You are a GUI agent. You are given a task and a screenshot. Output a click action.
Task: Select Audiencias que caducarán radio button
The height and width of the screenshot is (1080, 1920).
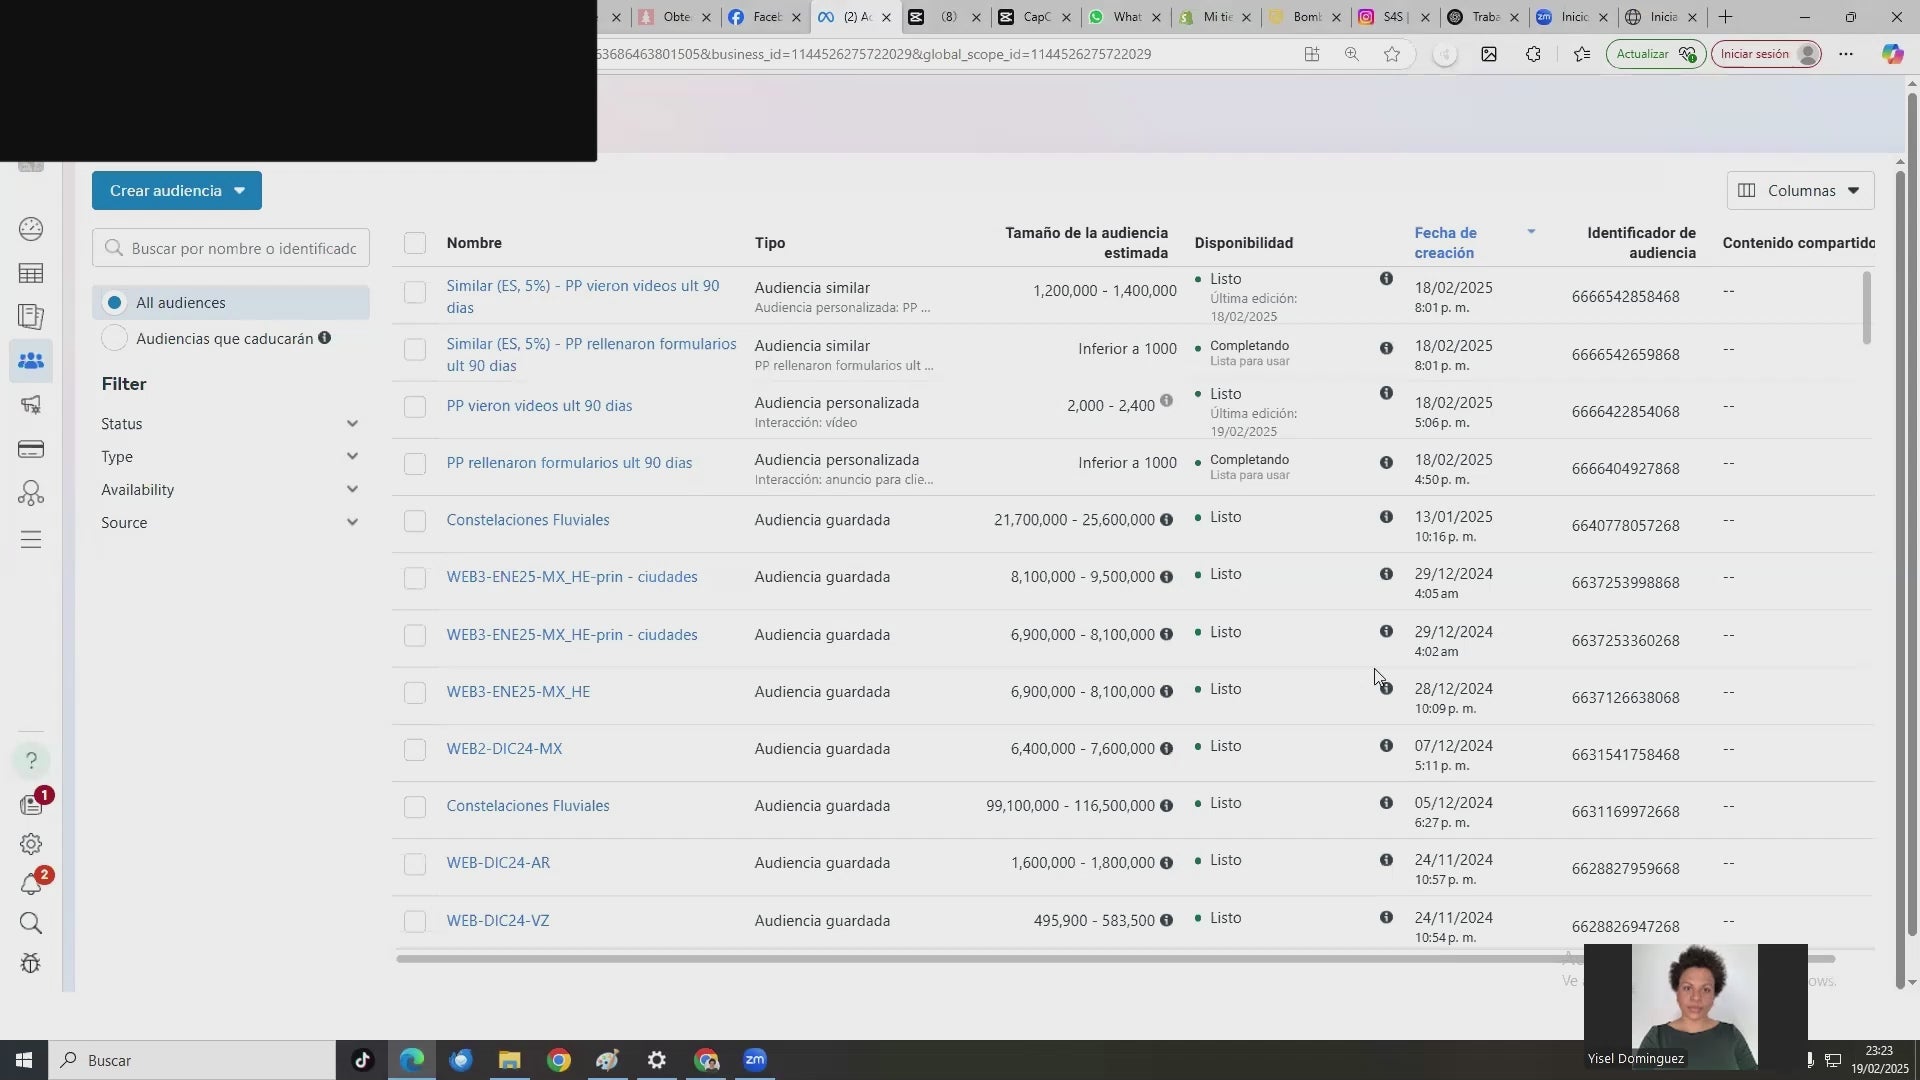tap(115, 339)
